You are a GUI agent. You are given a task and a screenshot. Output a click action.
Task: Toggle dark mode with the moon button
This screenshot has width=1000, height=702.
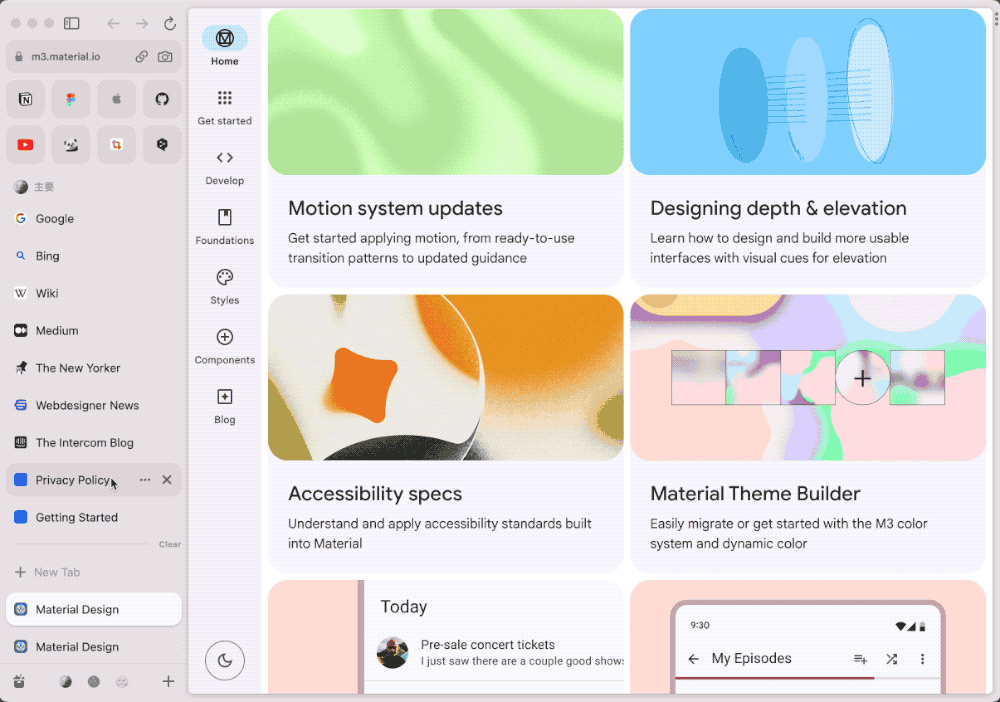pyautogui.click(x=224, y=661)
